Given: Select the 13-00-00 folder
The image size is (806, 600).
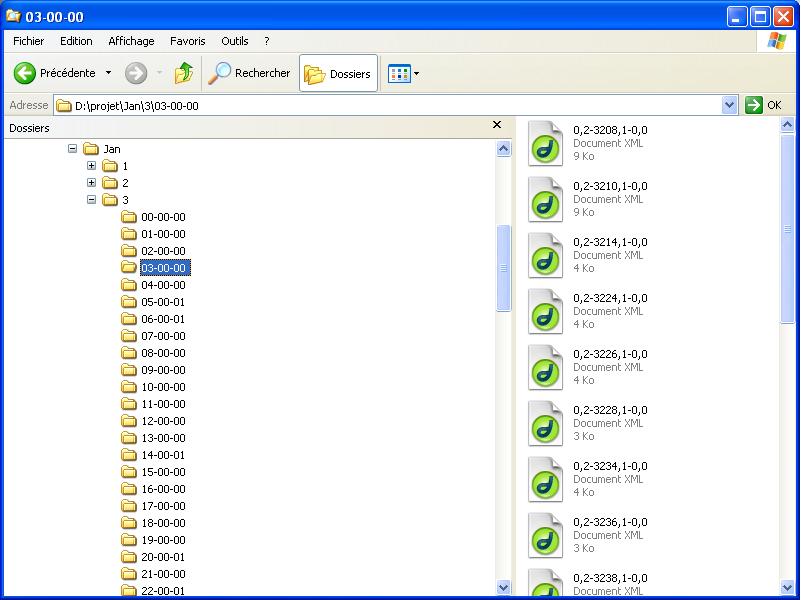Looking at the screenshot, I should tap(154, 438).
